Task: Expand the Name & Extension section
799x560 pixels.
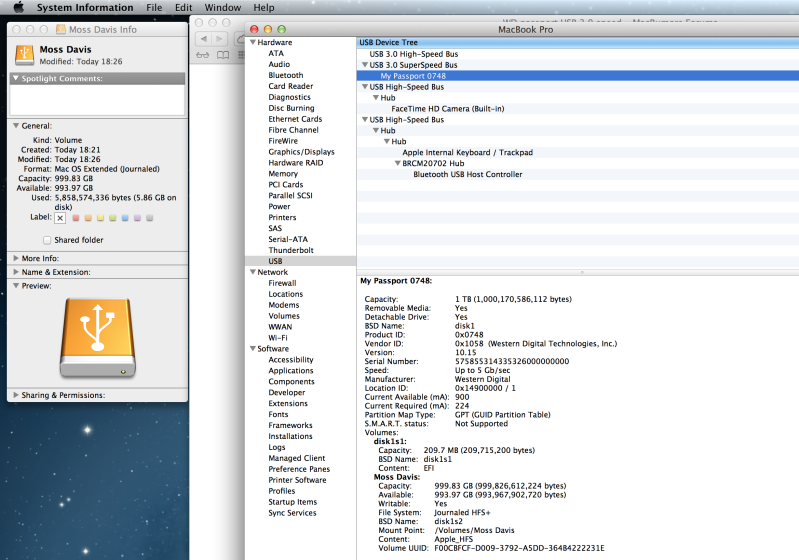Action: [16, 272]
